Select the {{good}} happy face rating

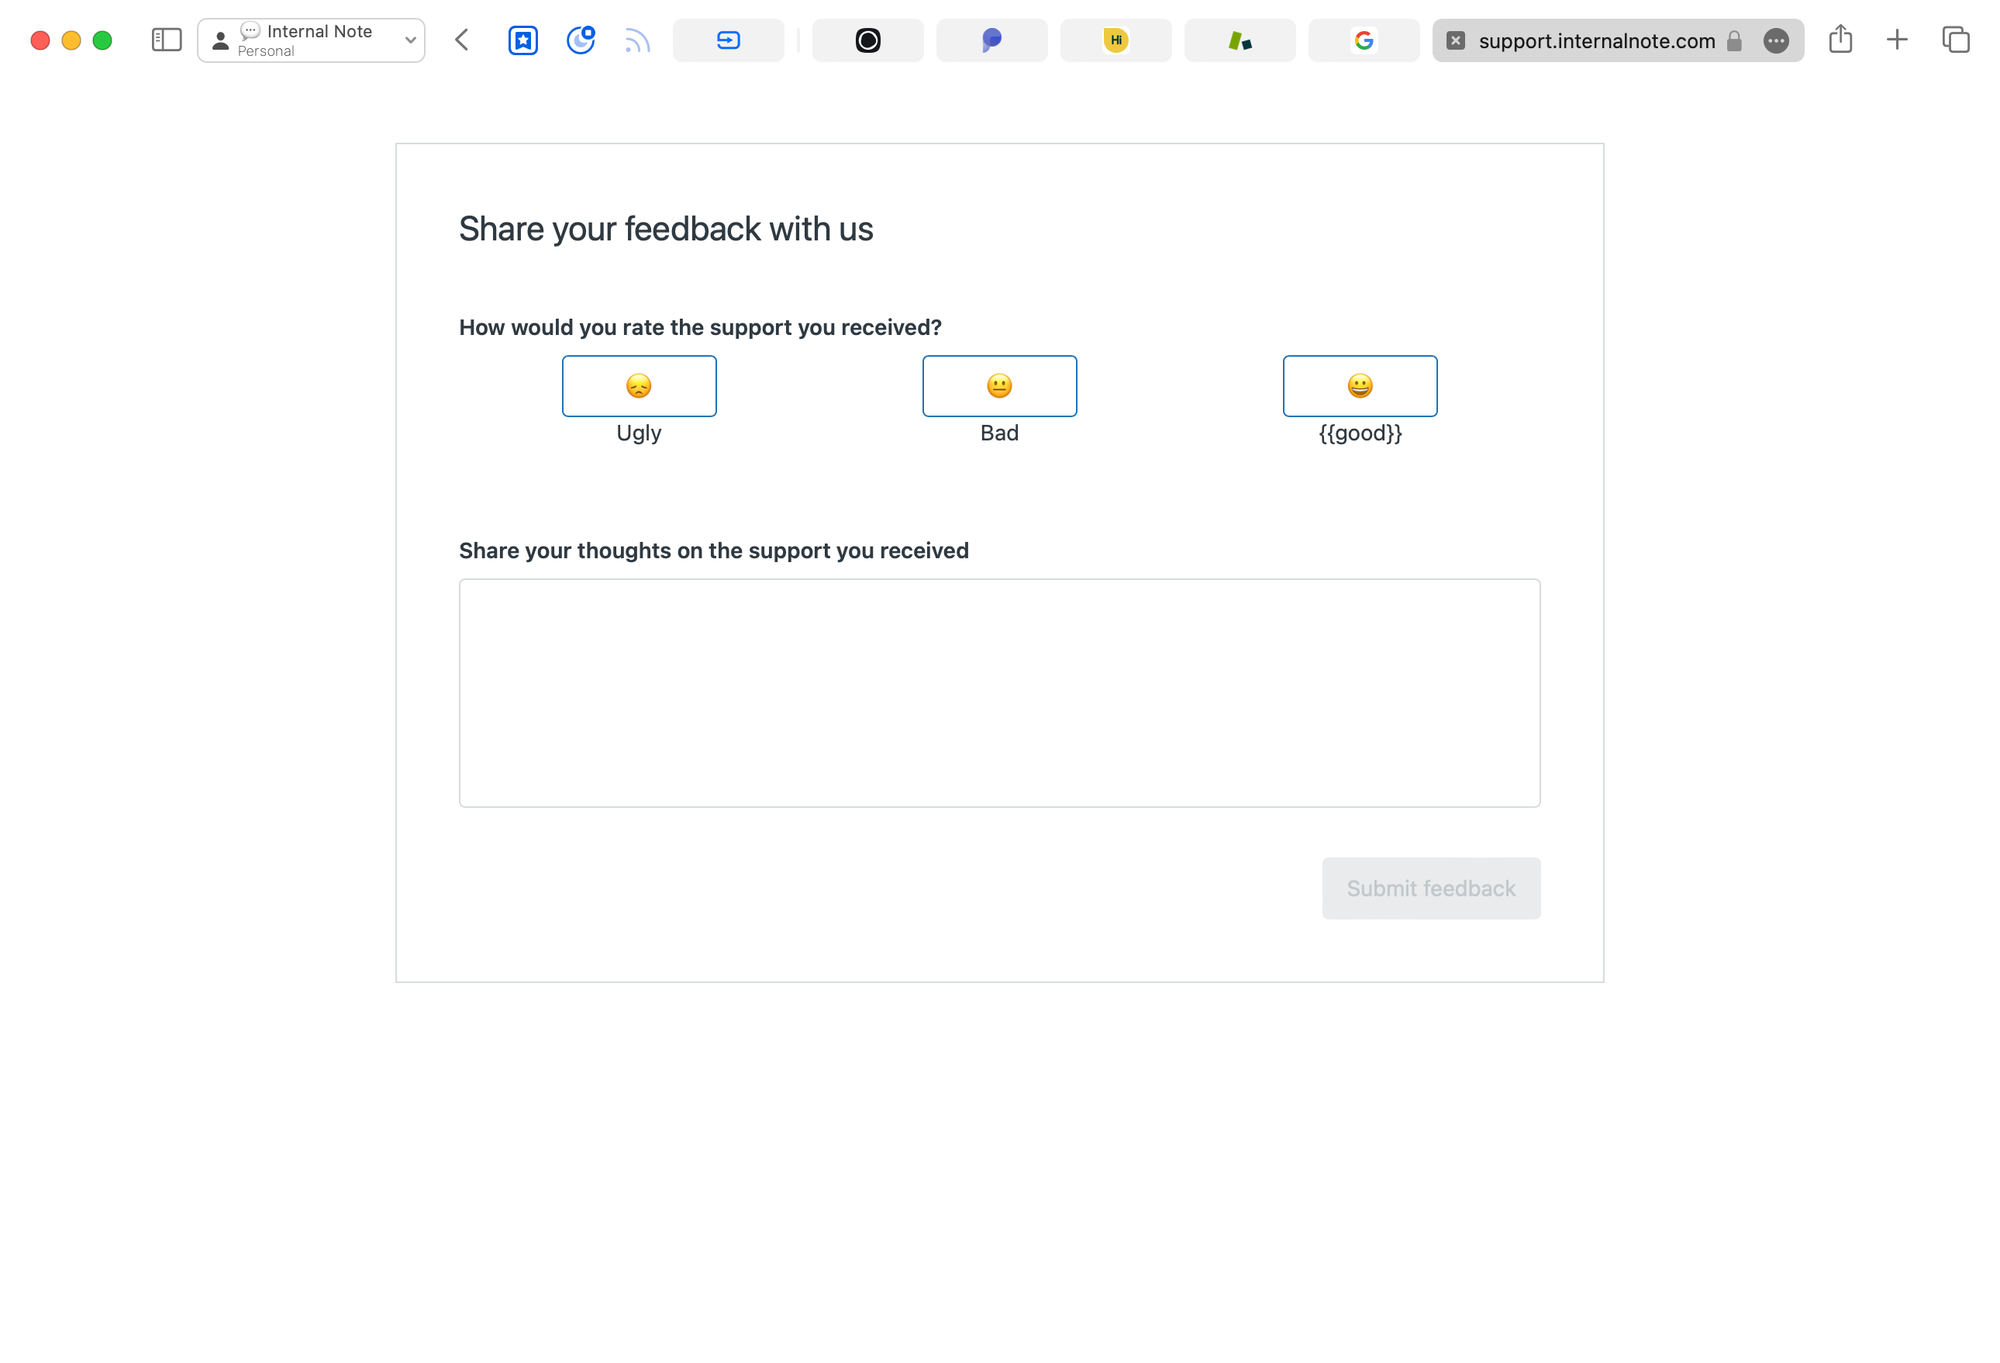[1359, 386]
